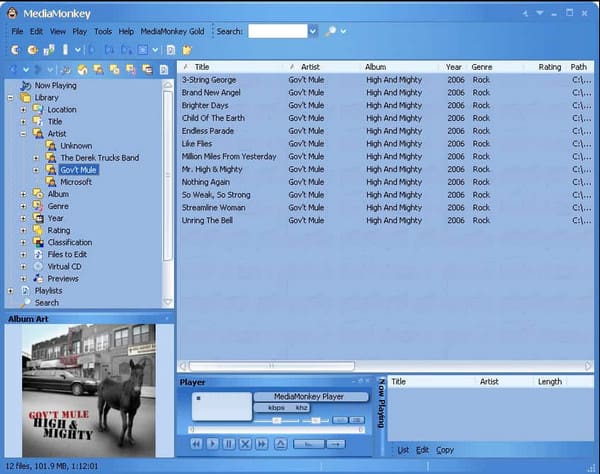Click the orange disc icon in main toolbar
Viewport: 600px width, 474px height.
coord(33,50)
